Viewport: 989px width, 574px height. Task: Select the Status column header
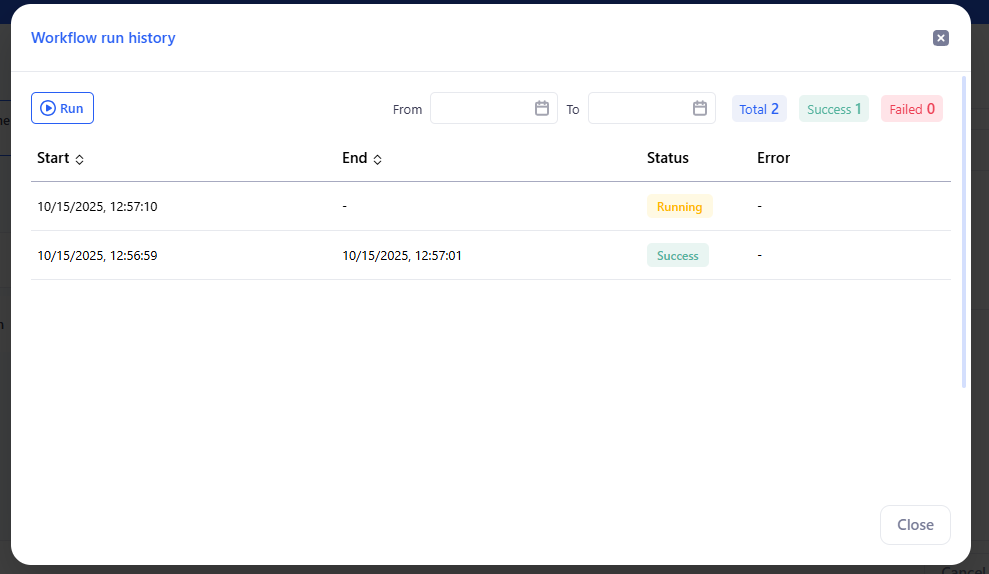[x=667, y=158]
